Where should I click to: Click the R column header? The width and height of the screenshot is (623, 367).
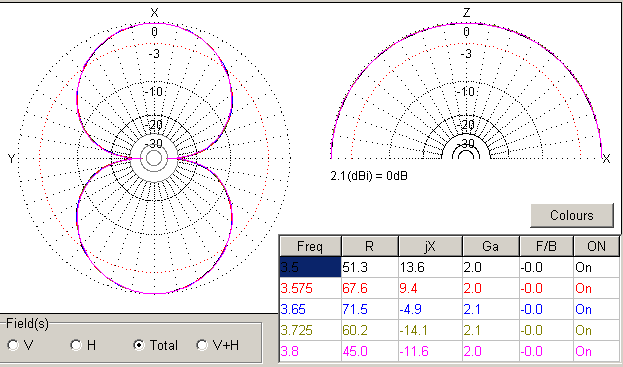[x=370, y=247]
